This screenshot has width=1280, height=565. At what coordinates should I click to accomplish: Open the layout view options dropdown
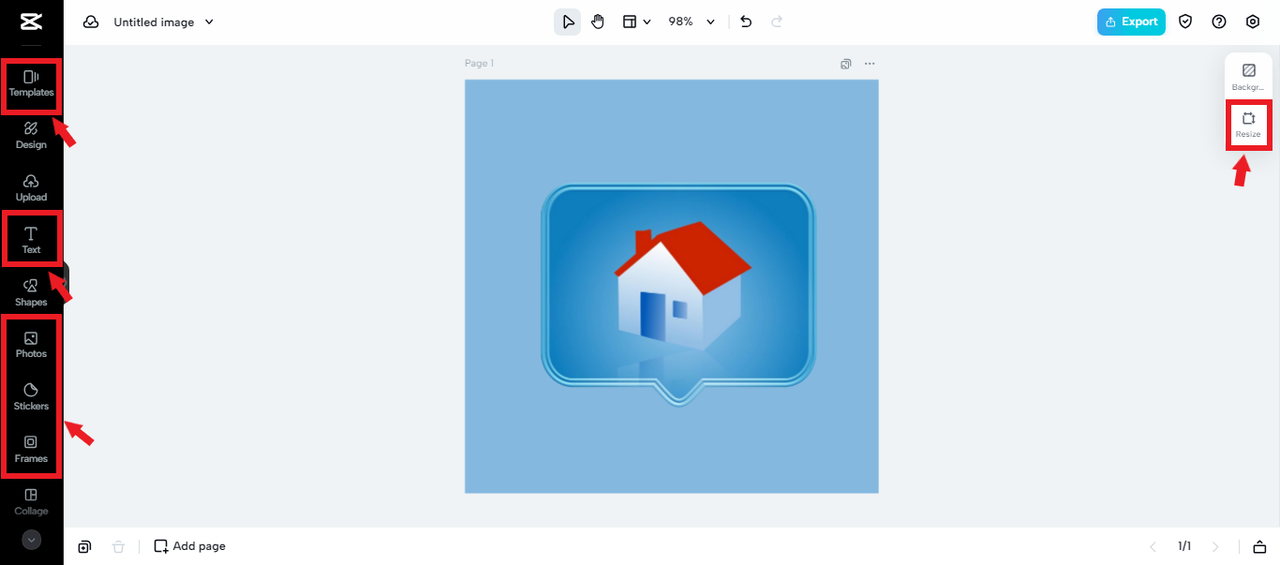(636, 21)
